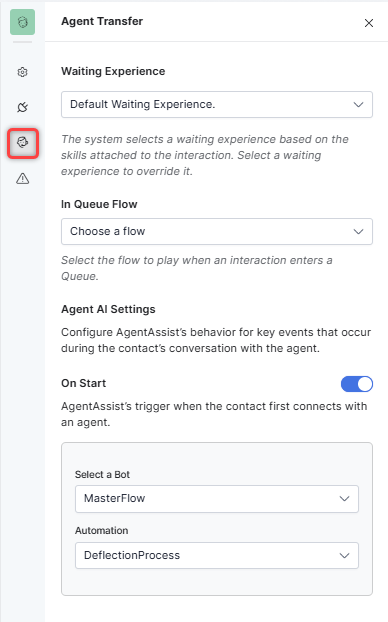Open the warning triangle sidebar icon
Screen dimensions: 388x622
pyautogui.click(x=23, y=179)
